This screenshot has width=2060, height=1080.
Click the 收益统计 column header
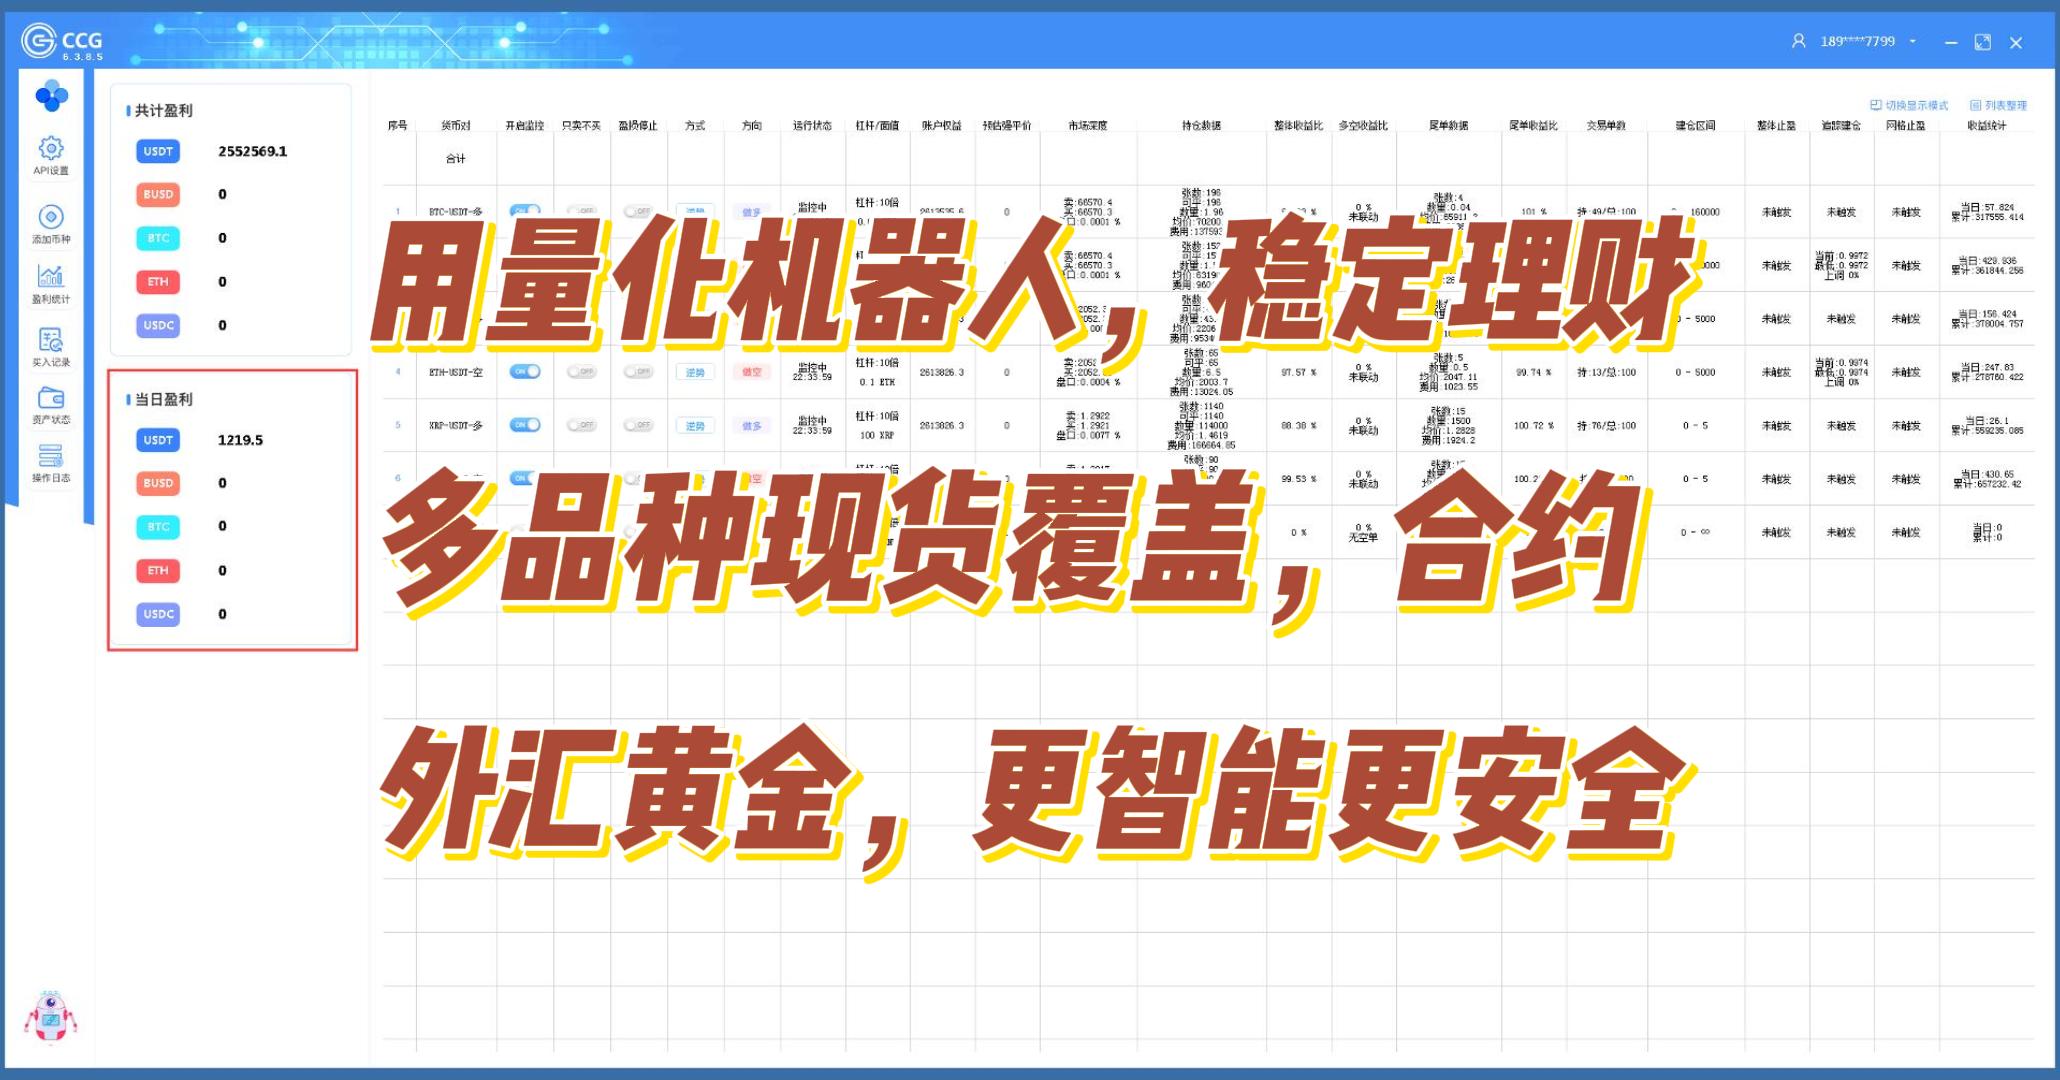(1986, 126)
